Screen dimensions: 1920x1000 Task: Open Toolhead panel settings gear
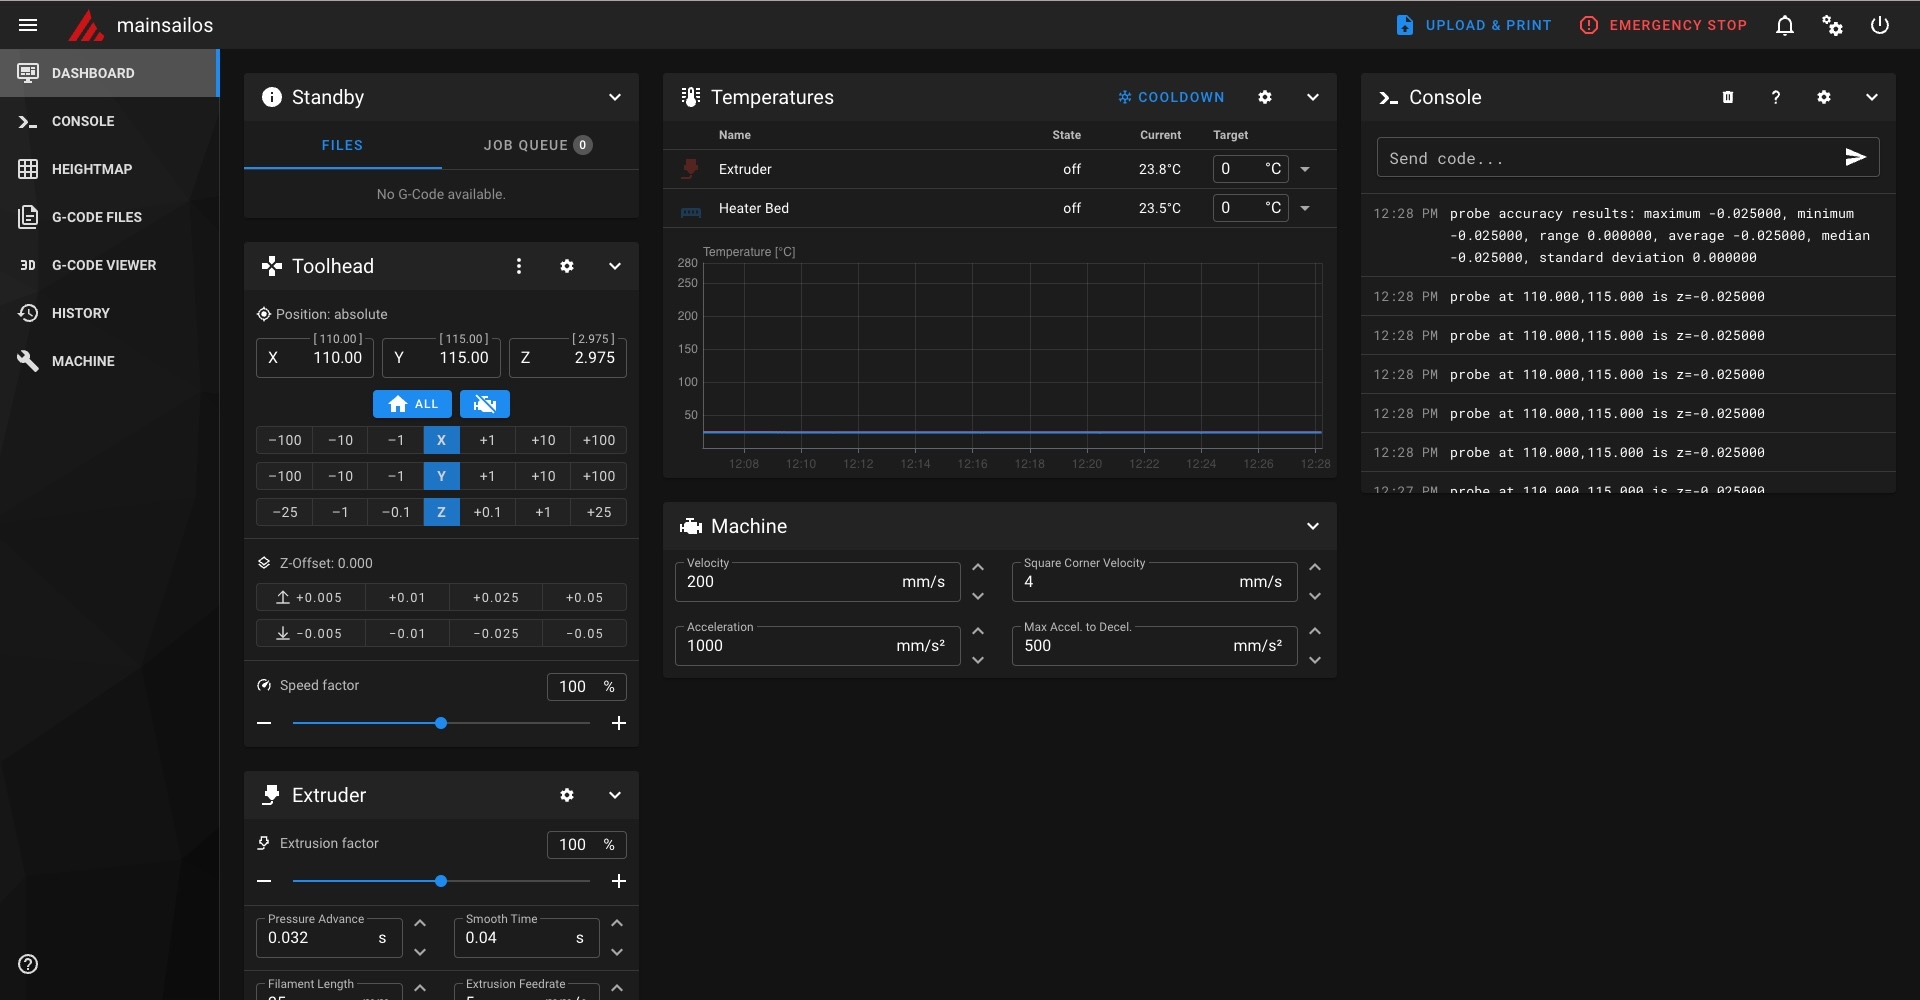(x=567, y=266)
